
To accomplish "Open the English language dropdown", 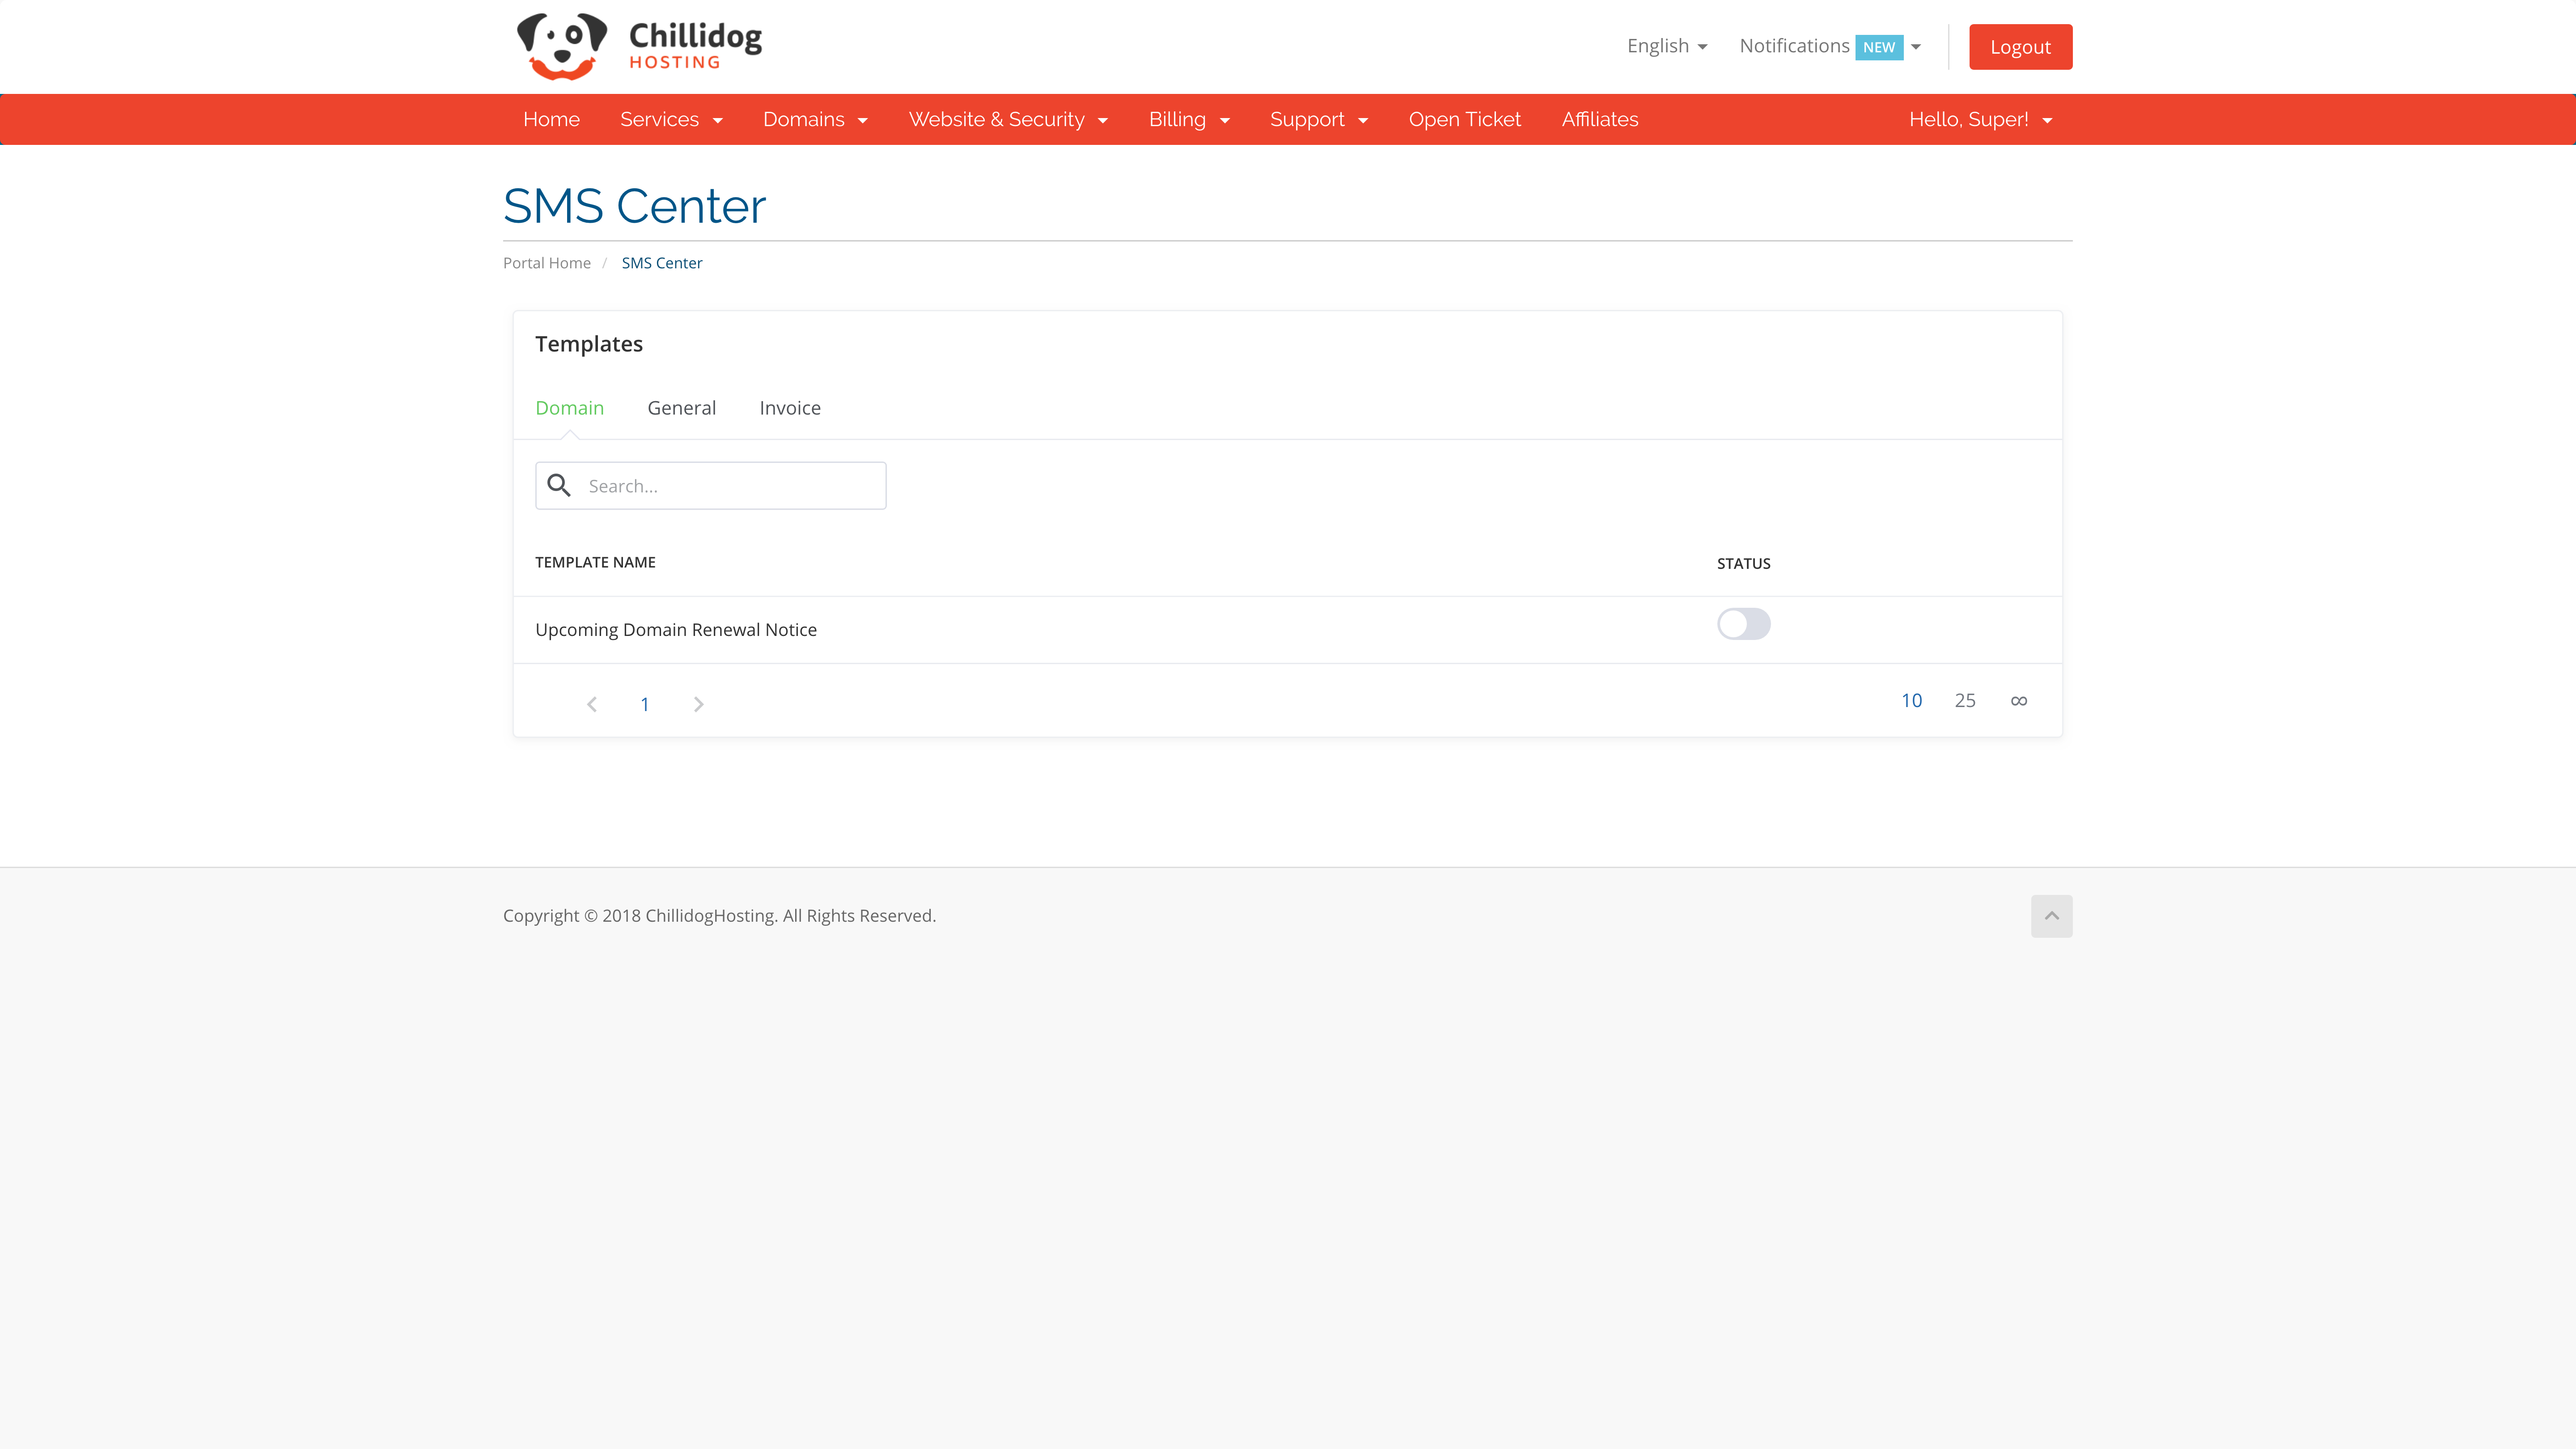I will tap(1666, 46).
